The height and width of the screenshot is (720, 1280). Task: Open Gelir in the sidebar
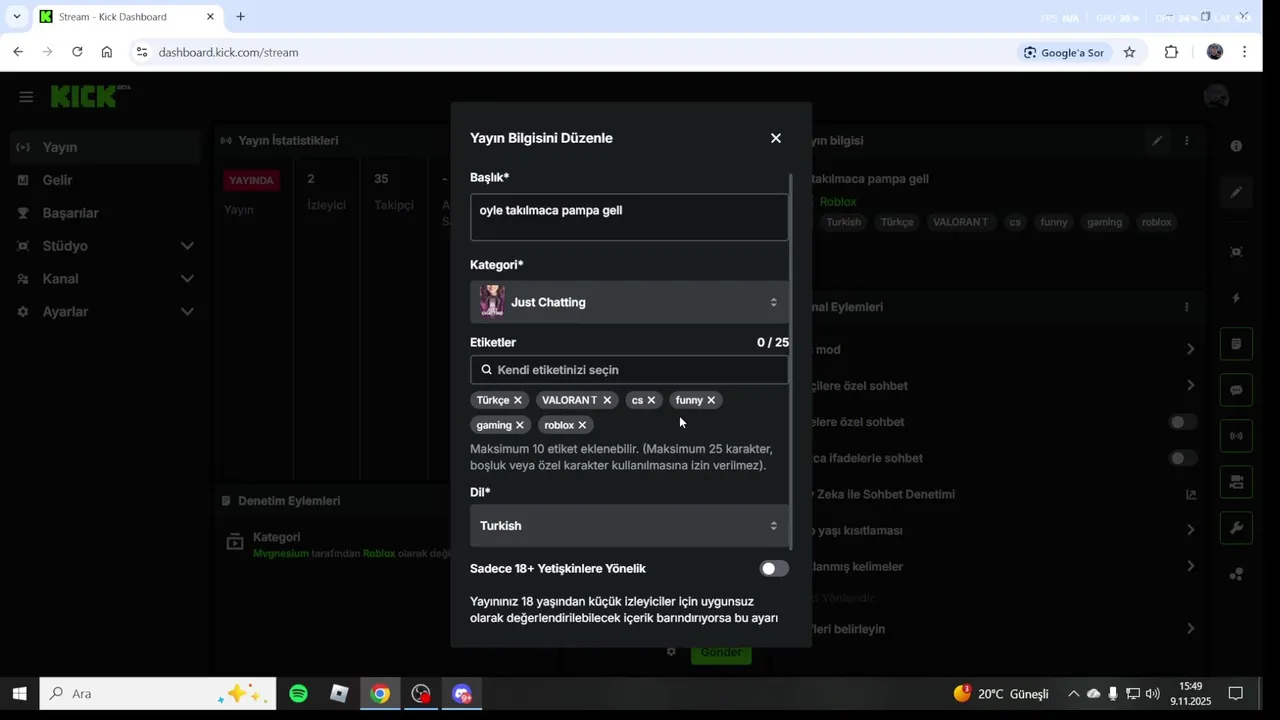tap(105, 180)
